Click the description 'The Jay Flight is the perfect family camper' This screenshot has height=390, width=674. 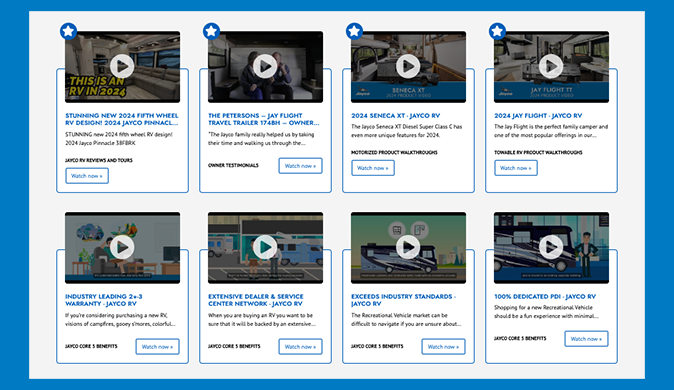pos(551,131)
